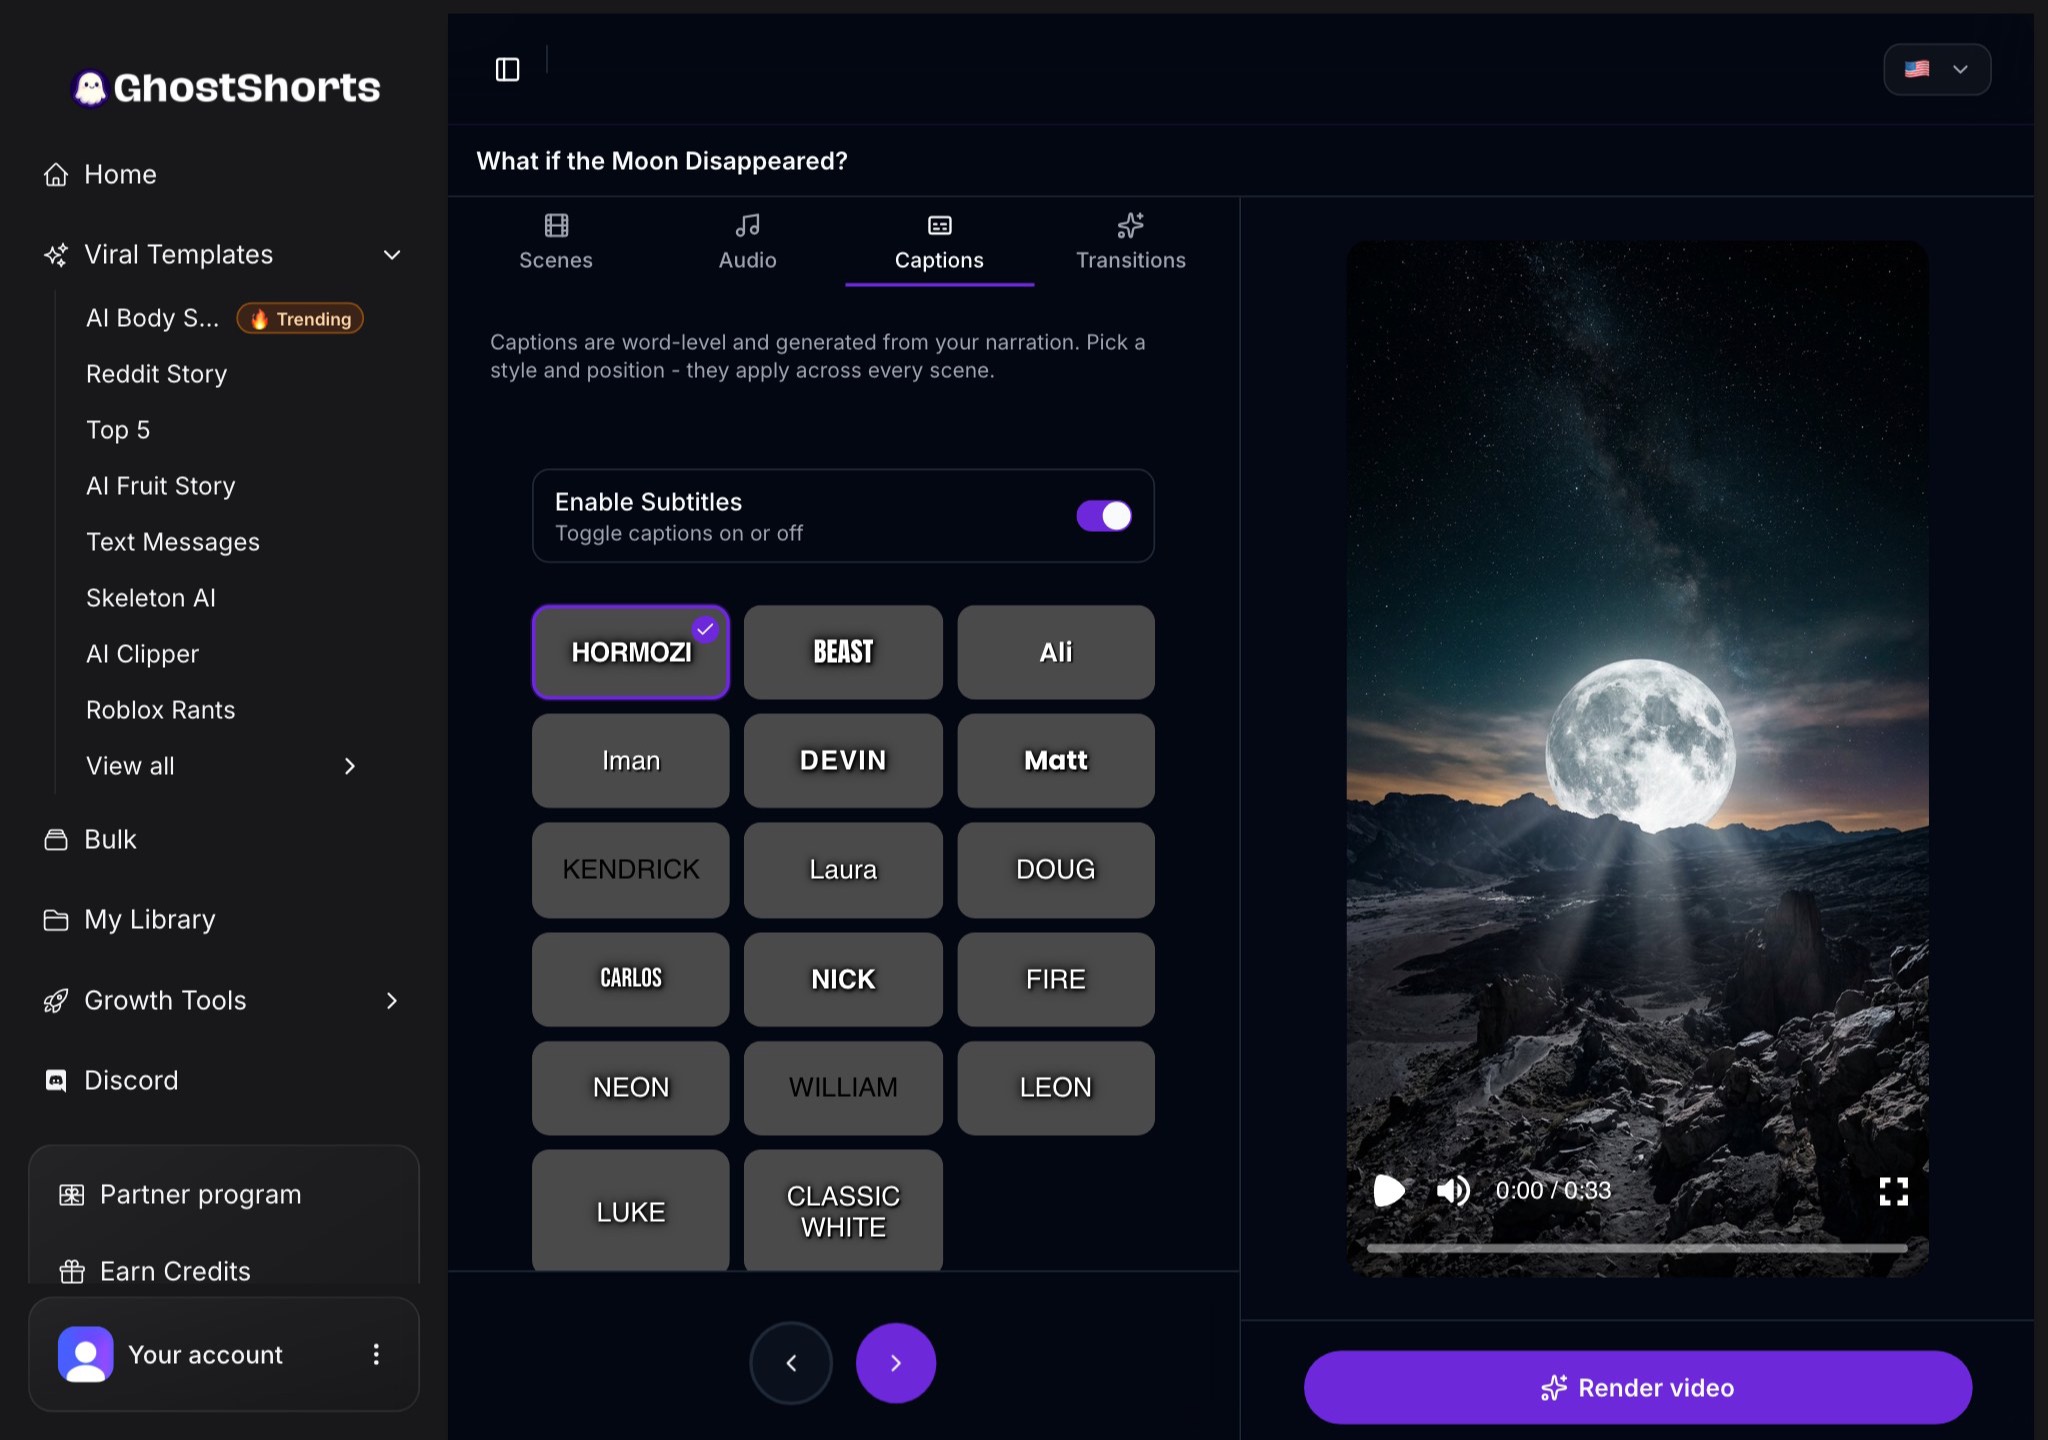Viewport: 2048px width, 1440px height.
Task: Select the KENDRICK caption style
Action: (x=631, y=870)
